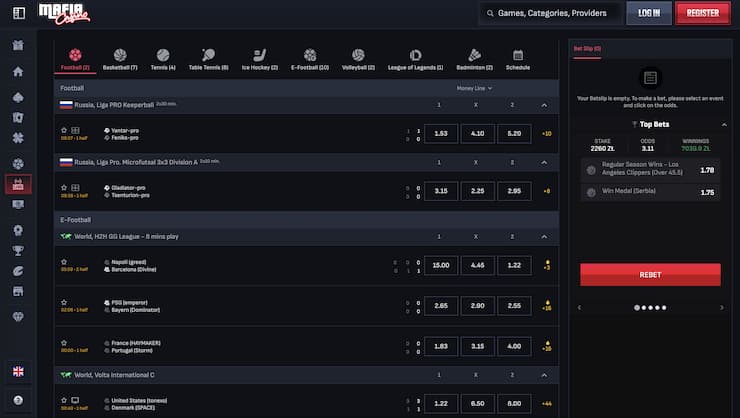Toggle the sidebar panel icon beside the logo
The height and width of the screenshot is (418, 740).
[x=19, y=13]
